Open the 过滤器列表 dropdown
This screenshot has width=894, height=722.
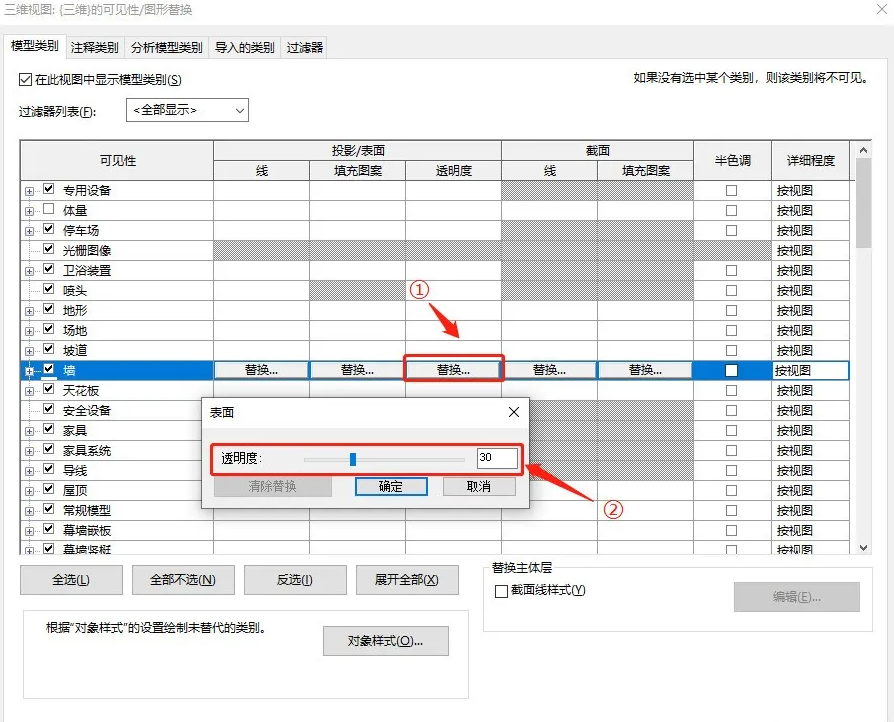(x=187, y=110)
